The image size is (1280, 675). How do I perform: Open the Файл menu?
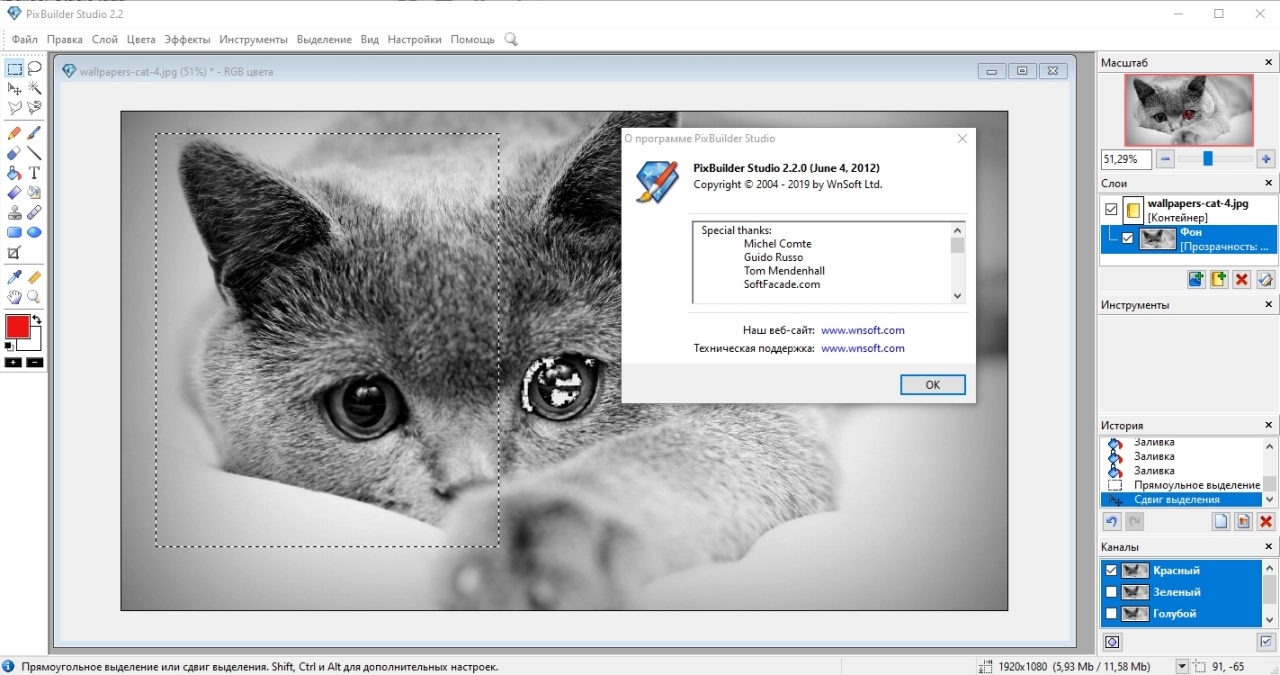[x=25, y=39]
